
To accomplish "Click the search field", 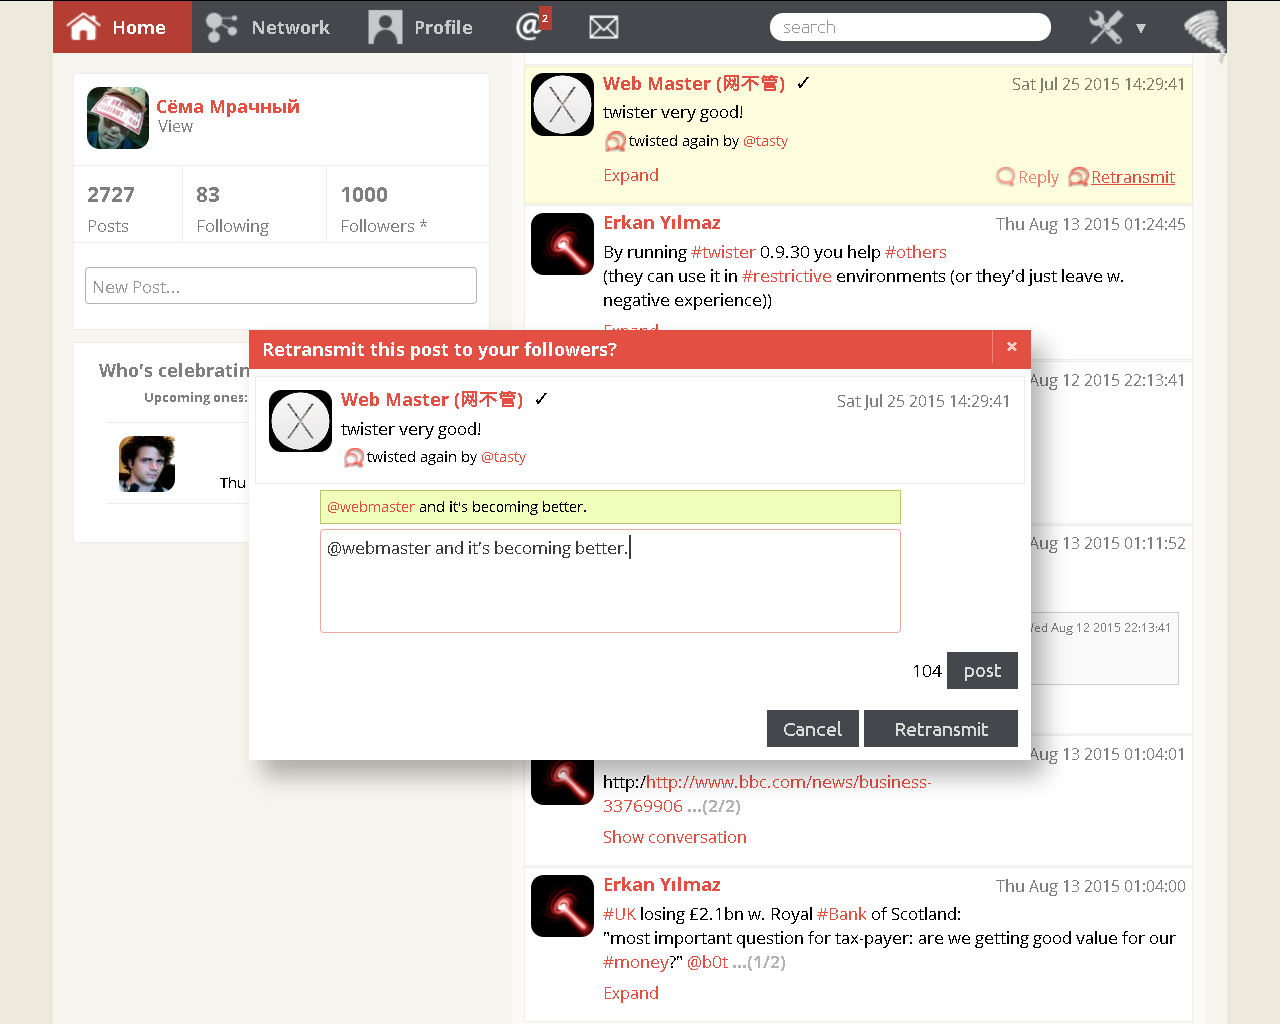I will pyautogui.click(x=909, y=27).
